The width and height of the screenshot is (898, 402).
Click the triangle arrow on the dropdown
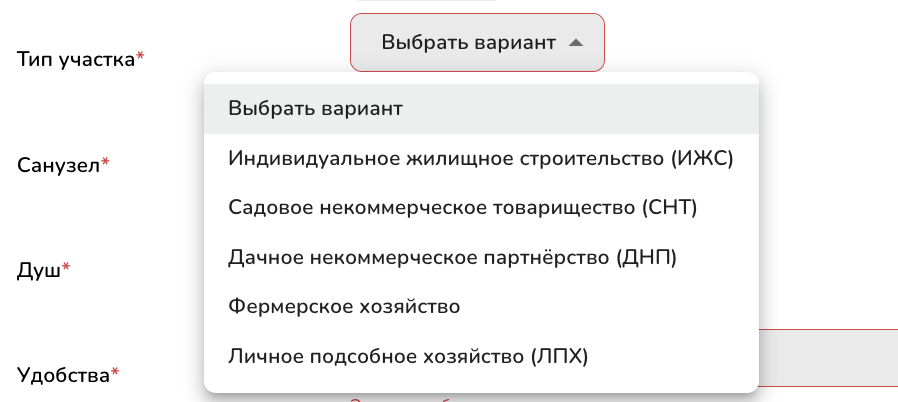click(574, 43)
